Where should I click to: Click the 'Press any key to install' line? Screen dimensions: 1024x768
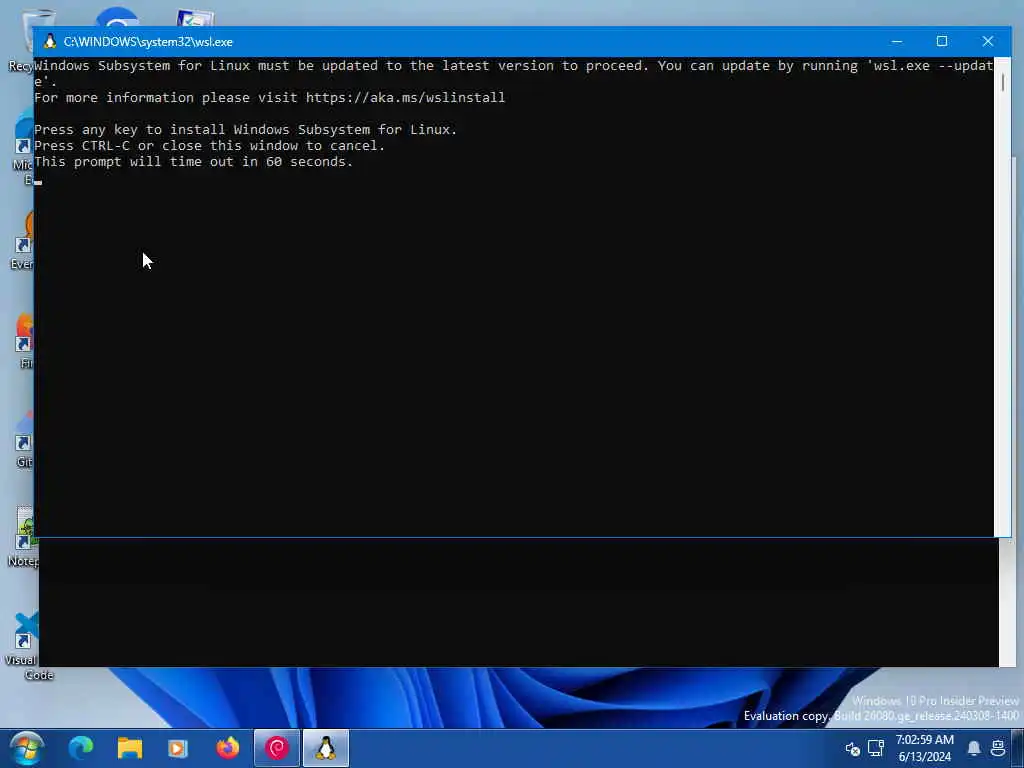tap(246, 129)
